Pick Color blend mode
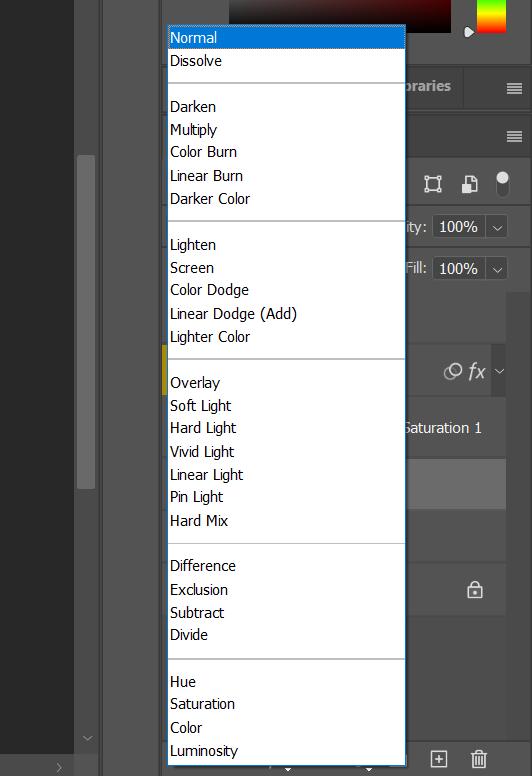This screenshot has height=776, width=532. click(x=287, y=728)
